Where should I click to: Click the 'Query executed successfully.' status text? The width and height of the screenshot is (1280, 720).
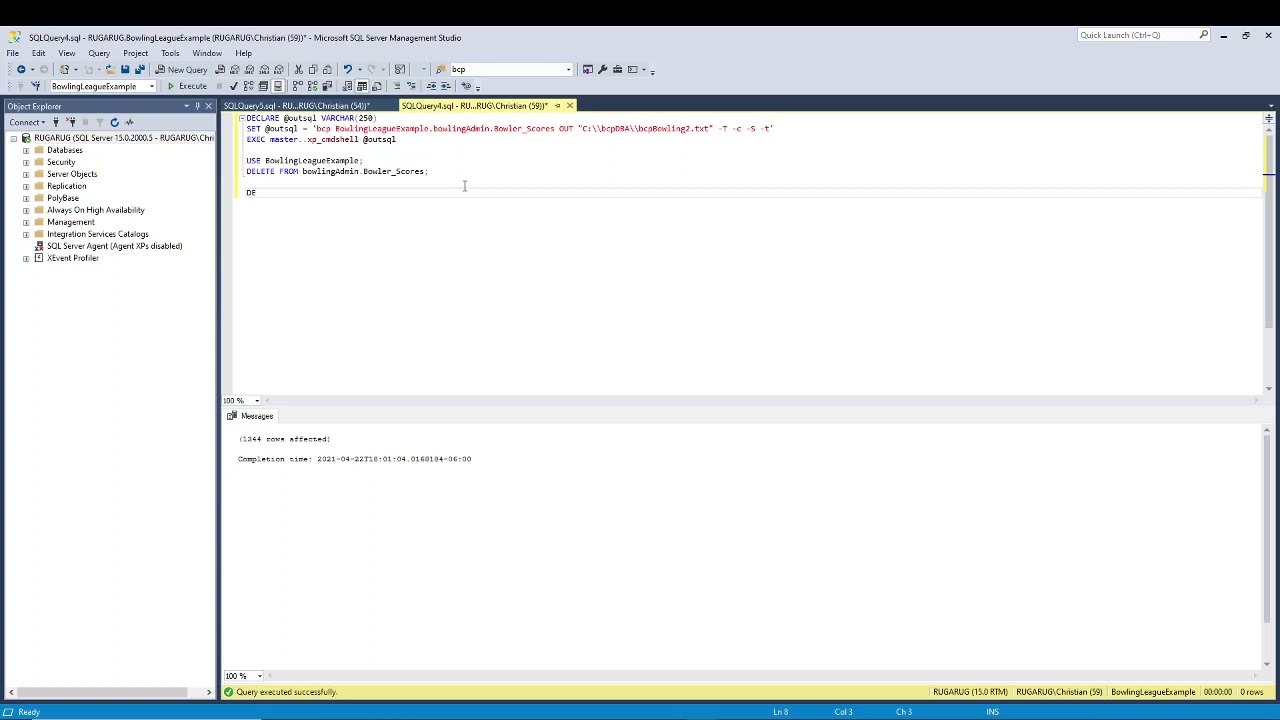click(286, 692)
